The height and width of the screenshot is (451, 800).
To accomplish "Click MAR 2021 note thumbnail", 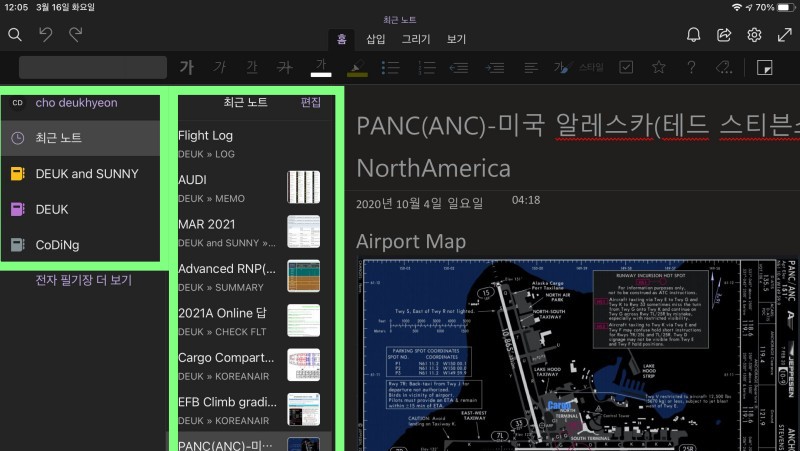I will 304,232.
